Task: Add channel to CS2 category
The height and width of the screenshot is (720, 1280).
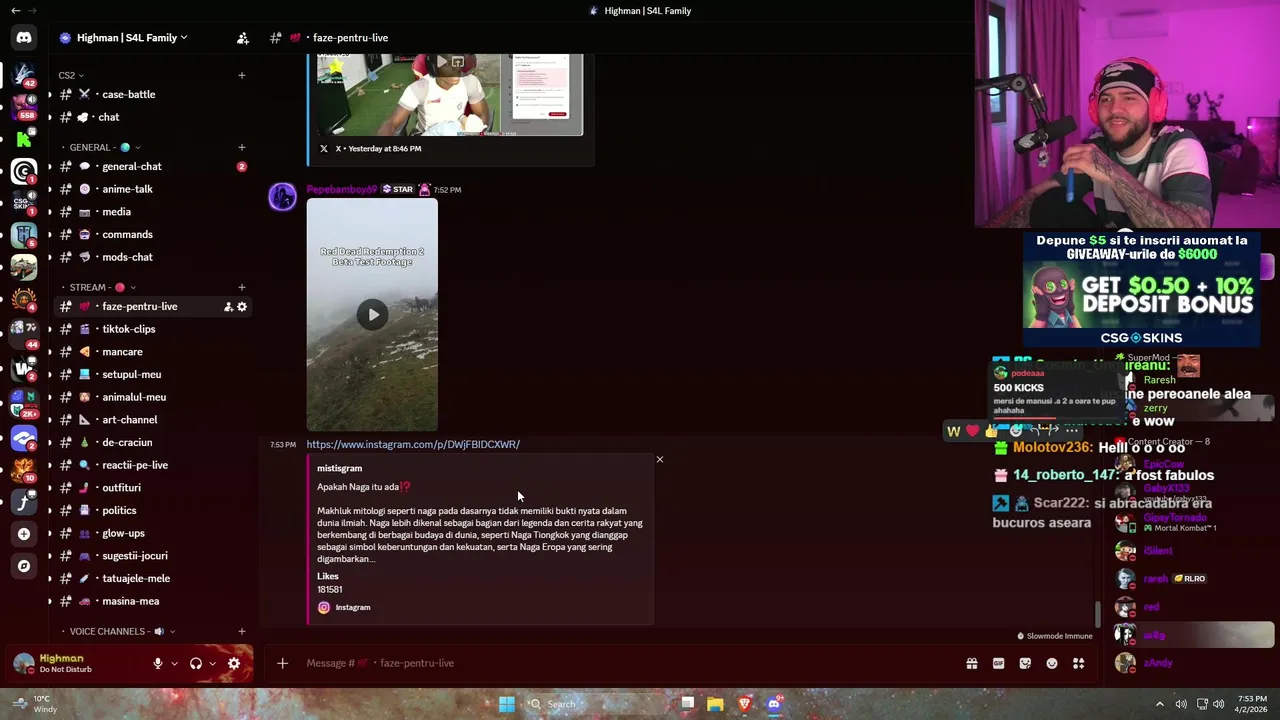Action: pos(241,75)
